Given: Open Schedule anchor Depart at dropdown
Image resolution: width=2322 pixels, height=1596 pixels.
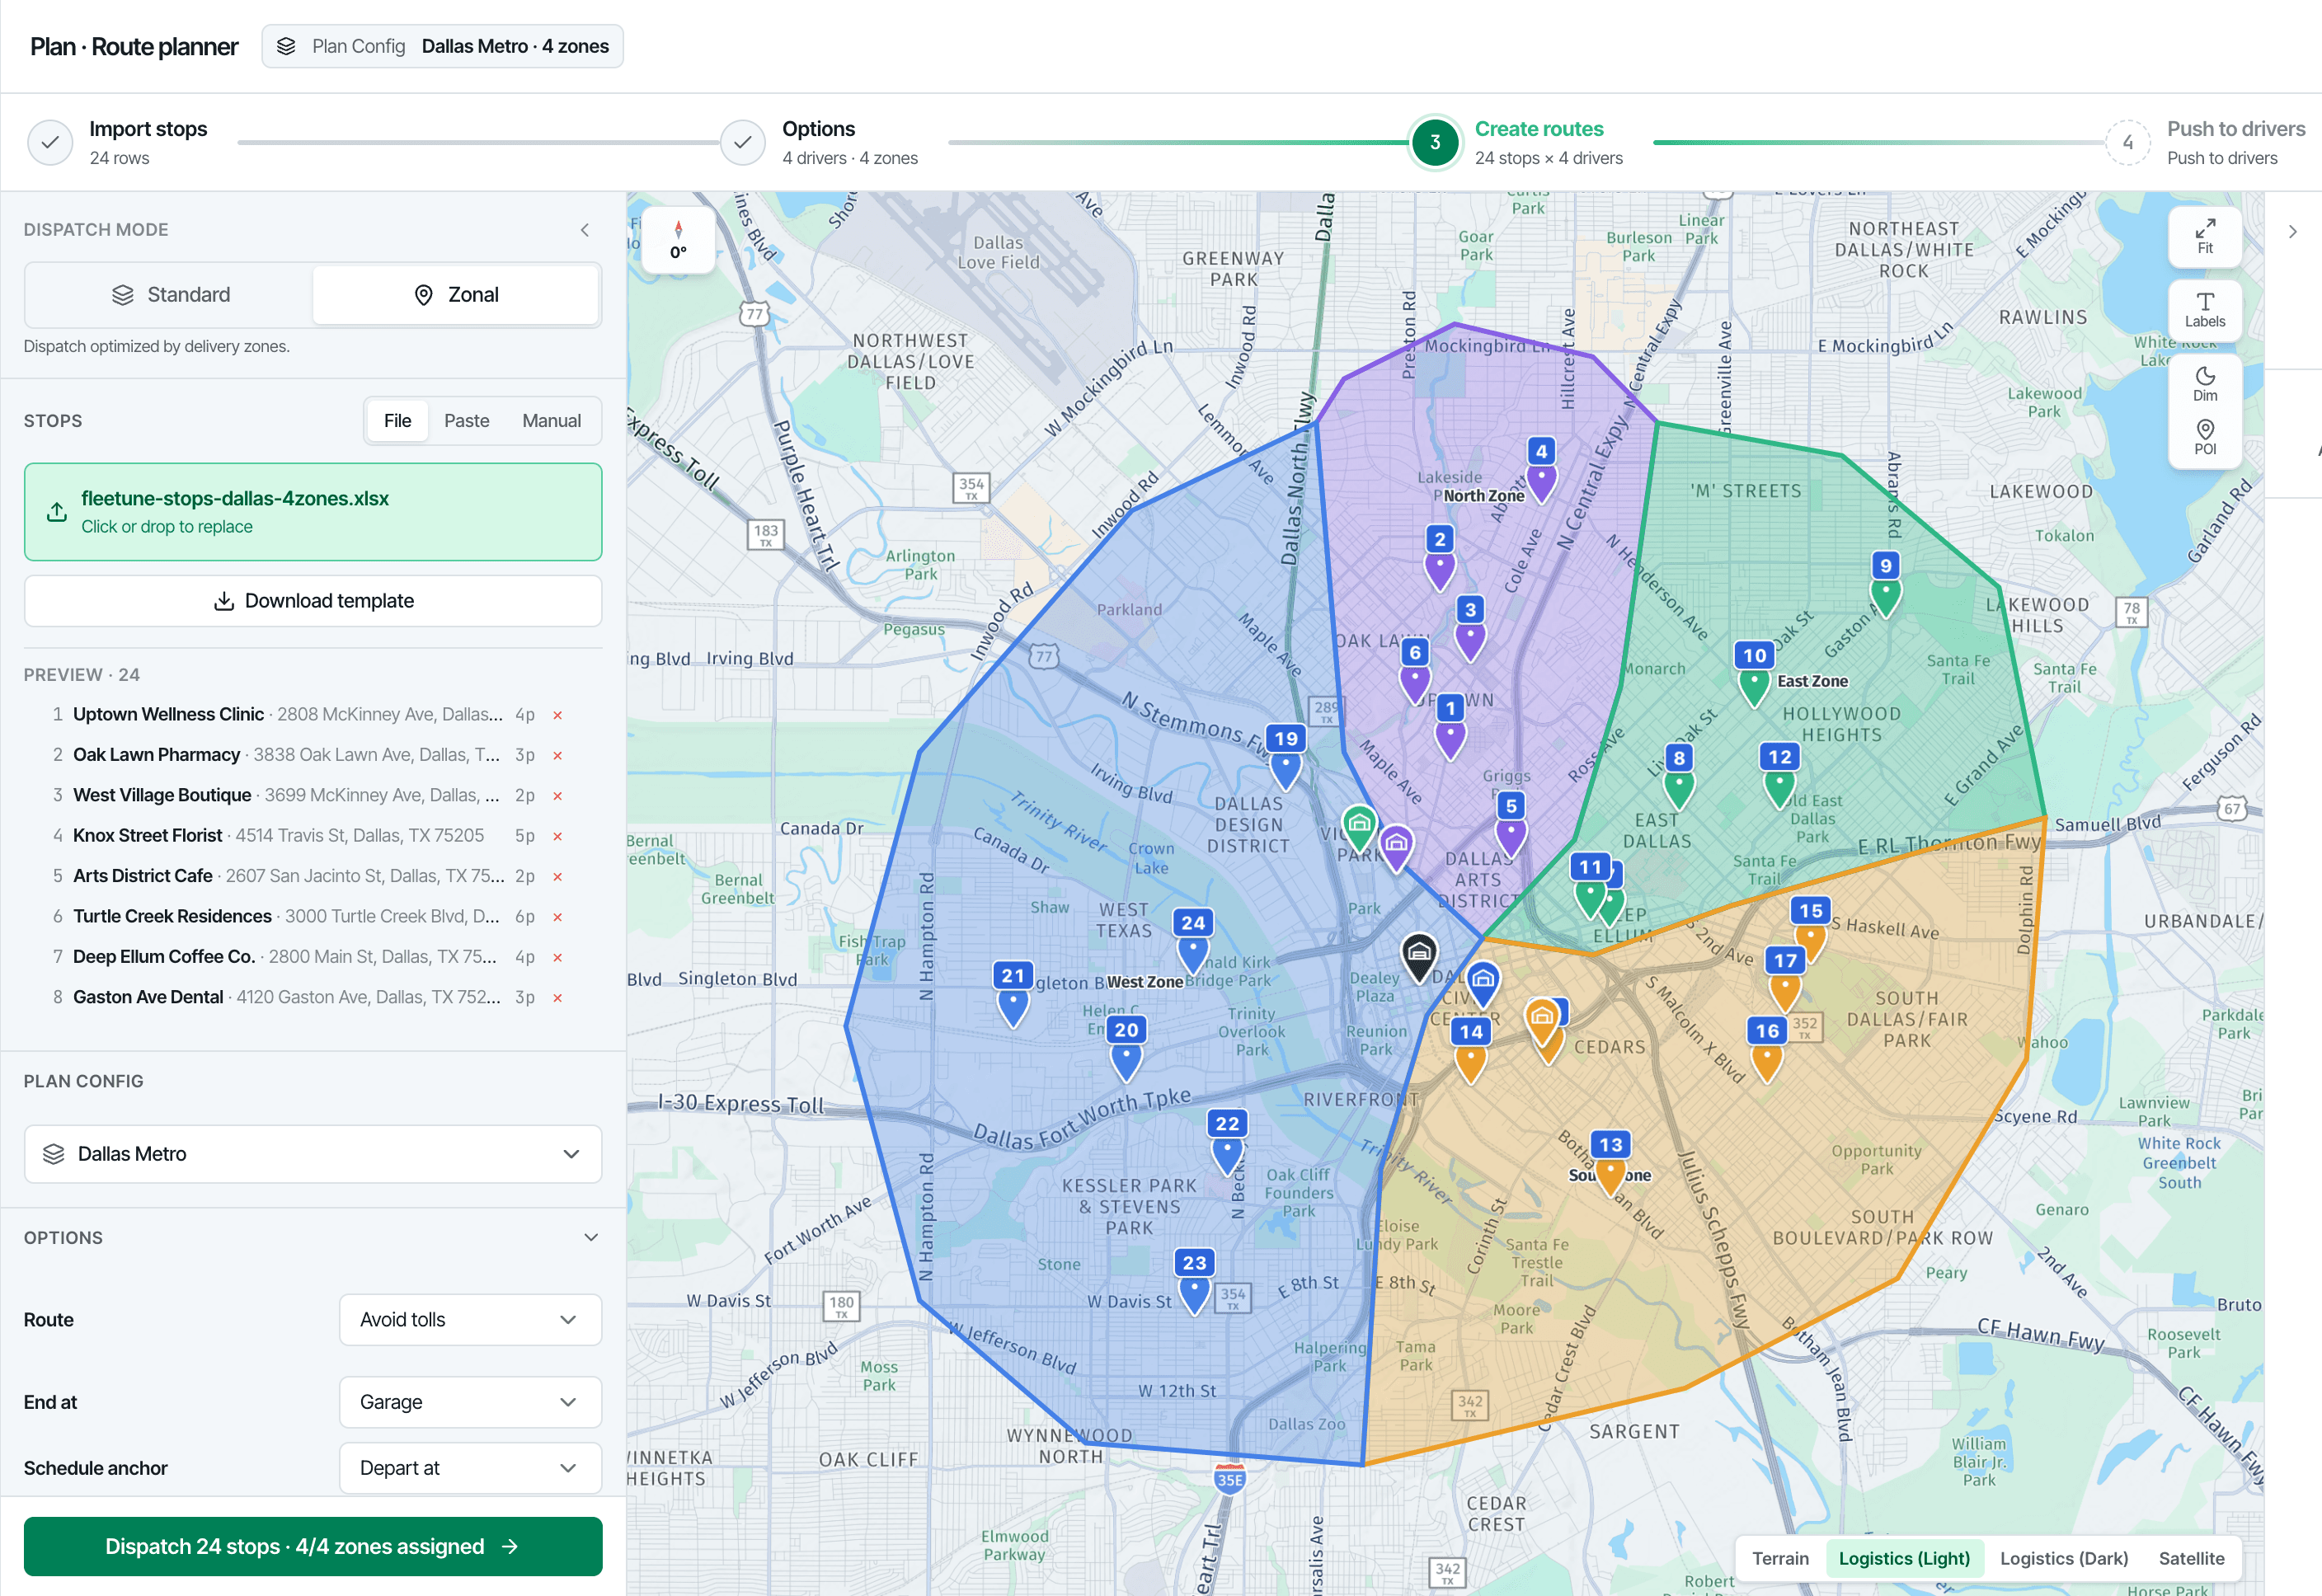Looking at the screenshot, I should [470, 1468].
